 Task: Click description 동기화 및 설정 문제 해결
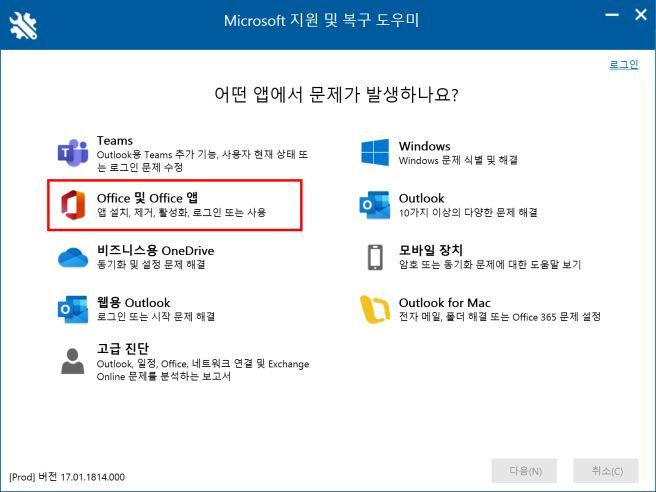[151, 264]
